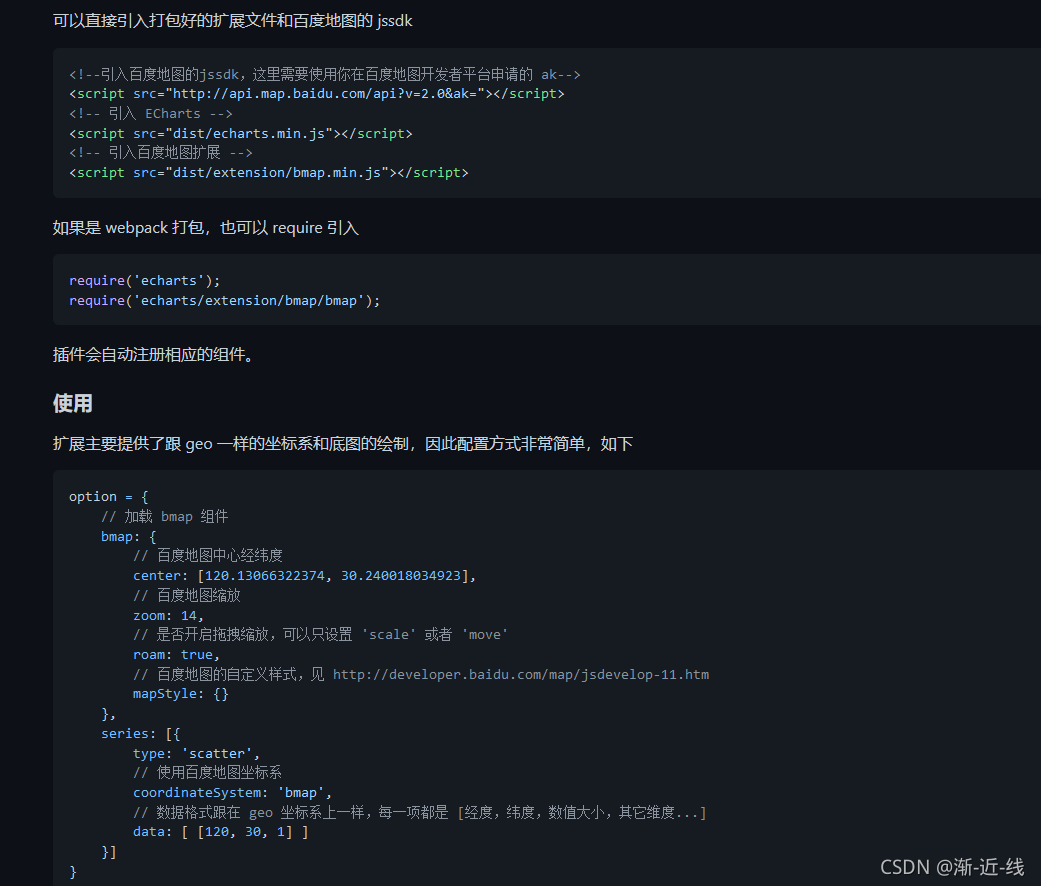Click the comment '<!-- 引入百度地图扩展 -->'

point(161,153)
